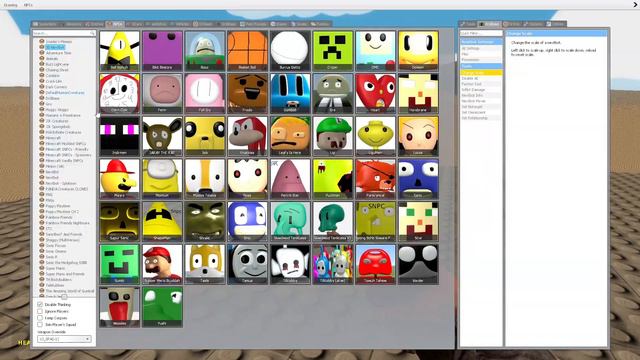The image size is (640, 360).
Task: Pick the blonde anime girl with red eyes NPC
Action: tap(418, 136)
